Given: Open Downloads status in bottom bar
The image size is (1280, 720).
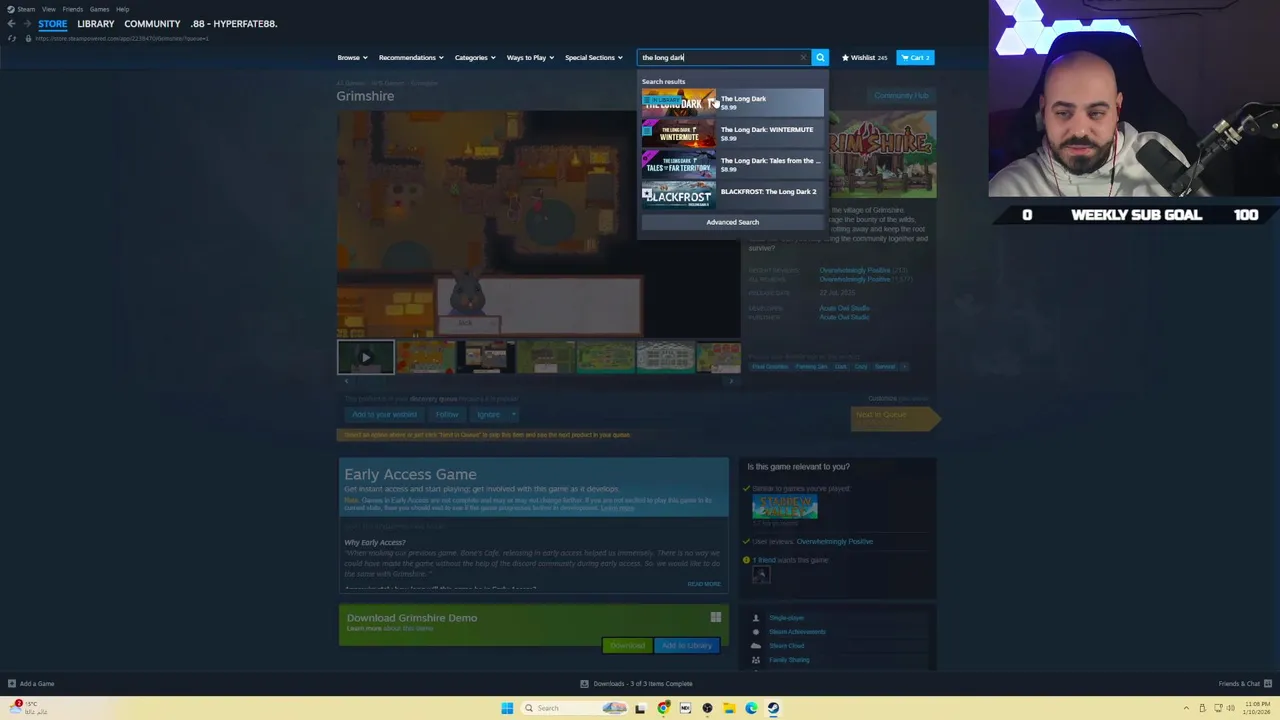Looking at the screenshot, I should click(x=637, y=684).
